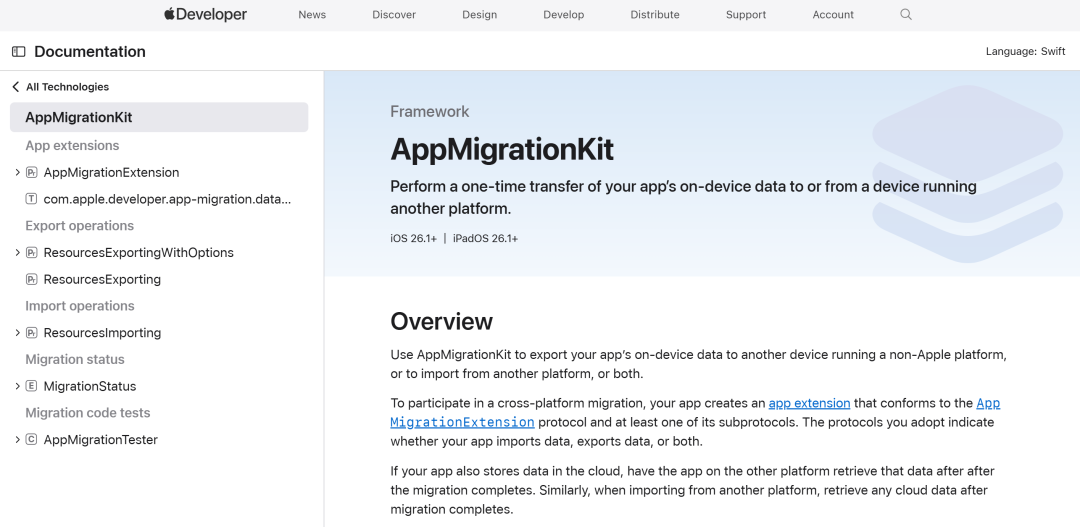The width and height of the screenshot is (1080, 527).
Task: Expand the ResourcesImporting disclosure arrow
Action: point(17,333)
